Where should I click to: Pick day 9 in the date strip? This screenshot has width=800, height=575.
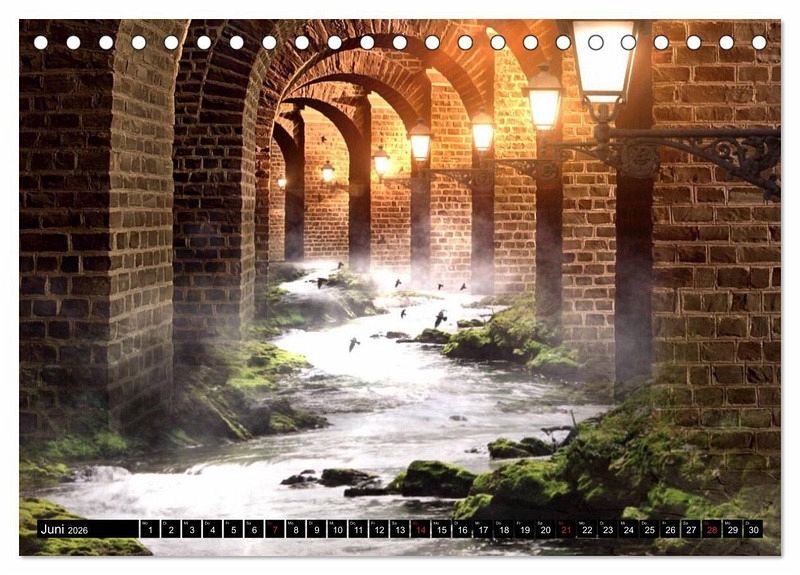click(x=316, y=529)
